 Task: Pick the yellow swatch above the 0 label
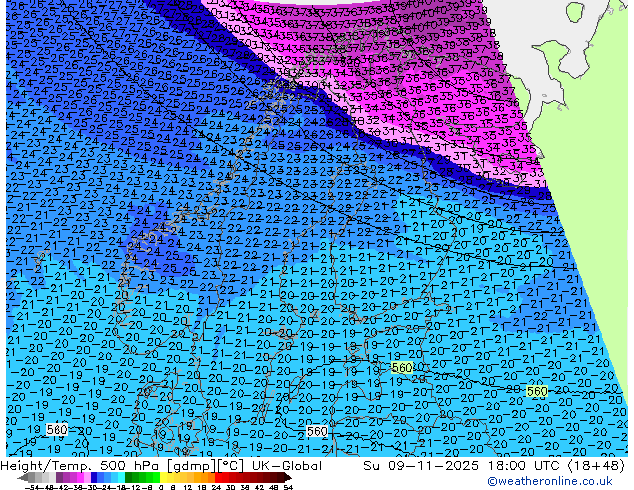(163, 478)
